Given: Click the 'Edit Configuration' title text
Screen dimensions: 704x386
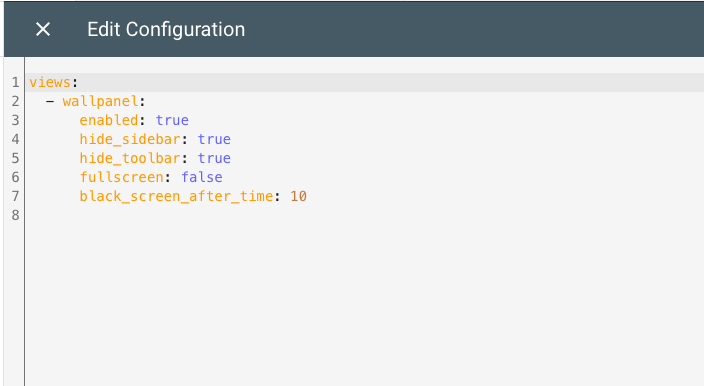Looking at the screenshot, I should point(166,30).
